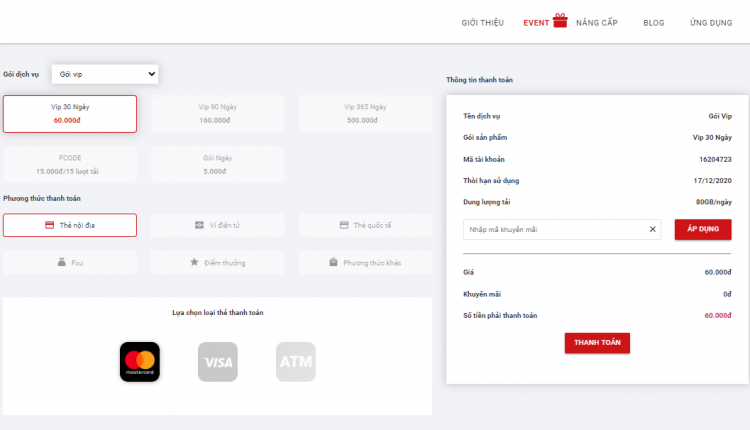The image size is (750, 430).
Task: Select Thẻ nội địa payment method
Action: [x=70, y=225]
